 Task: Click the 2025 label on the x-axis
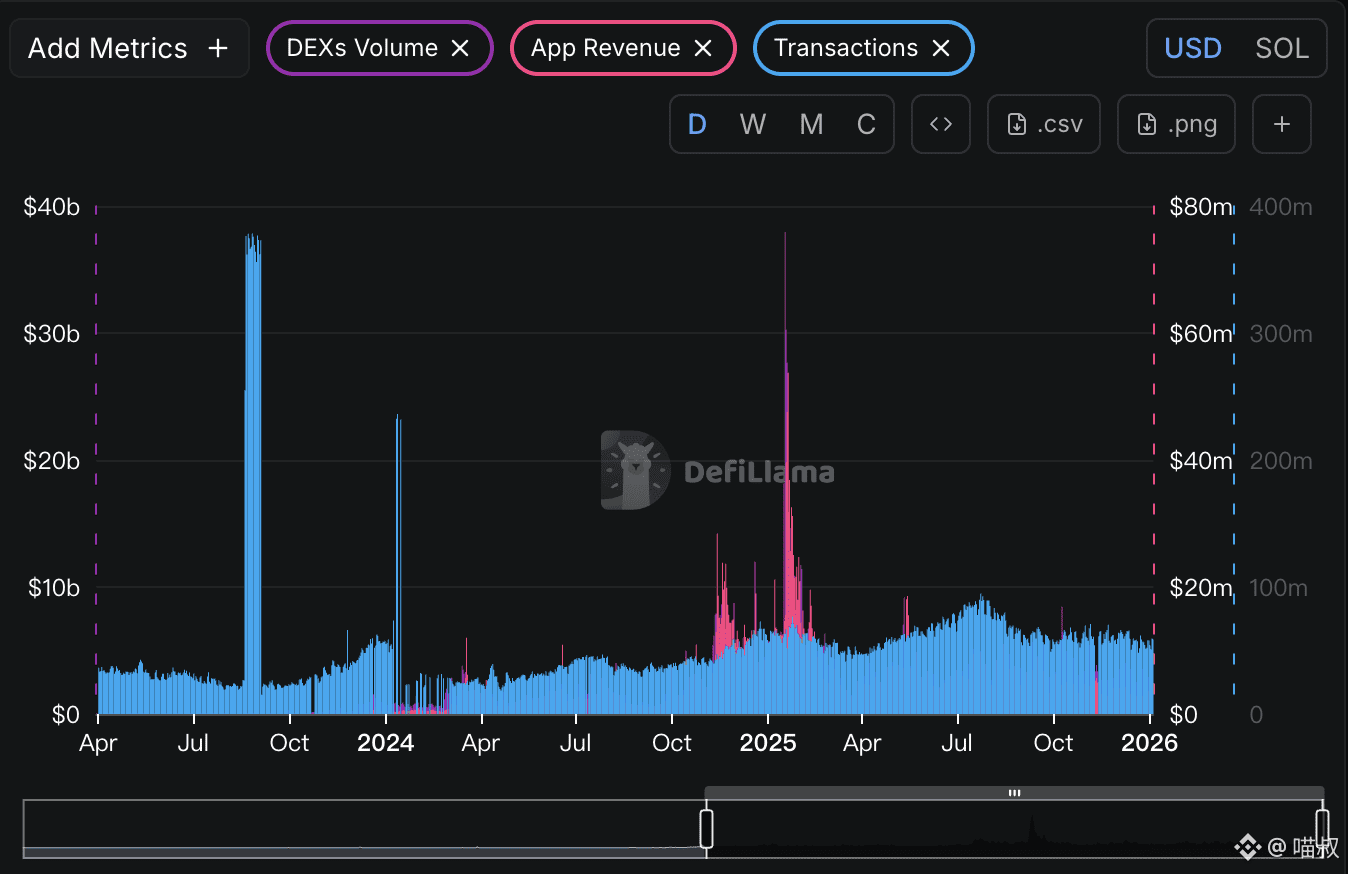coord(767,743)
